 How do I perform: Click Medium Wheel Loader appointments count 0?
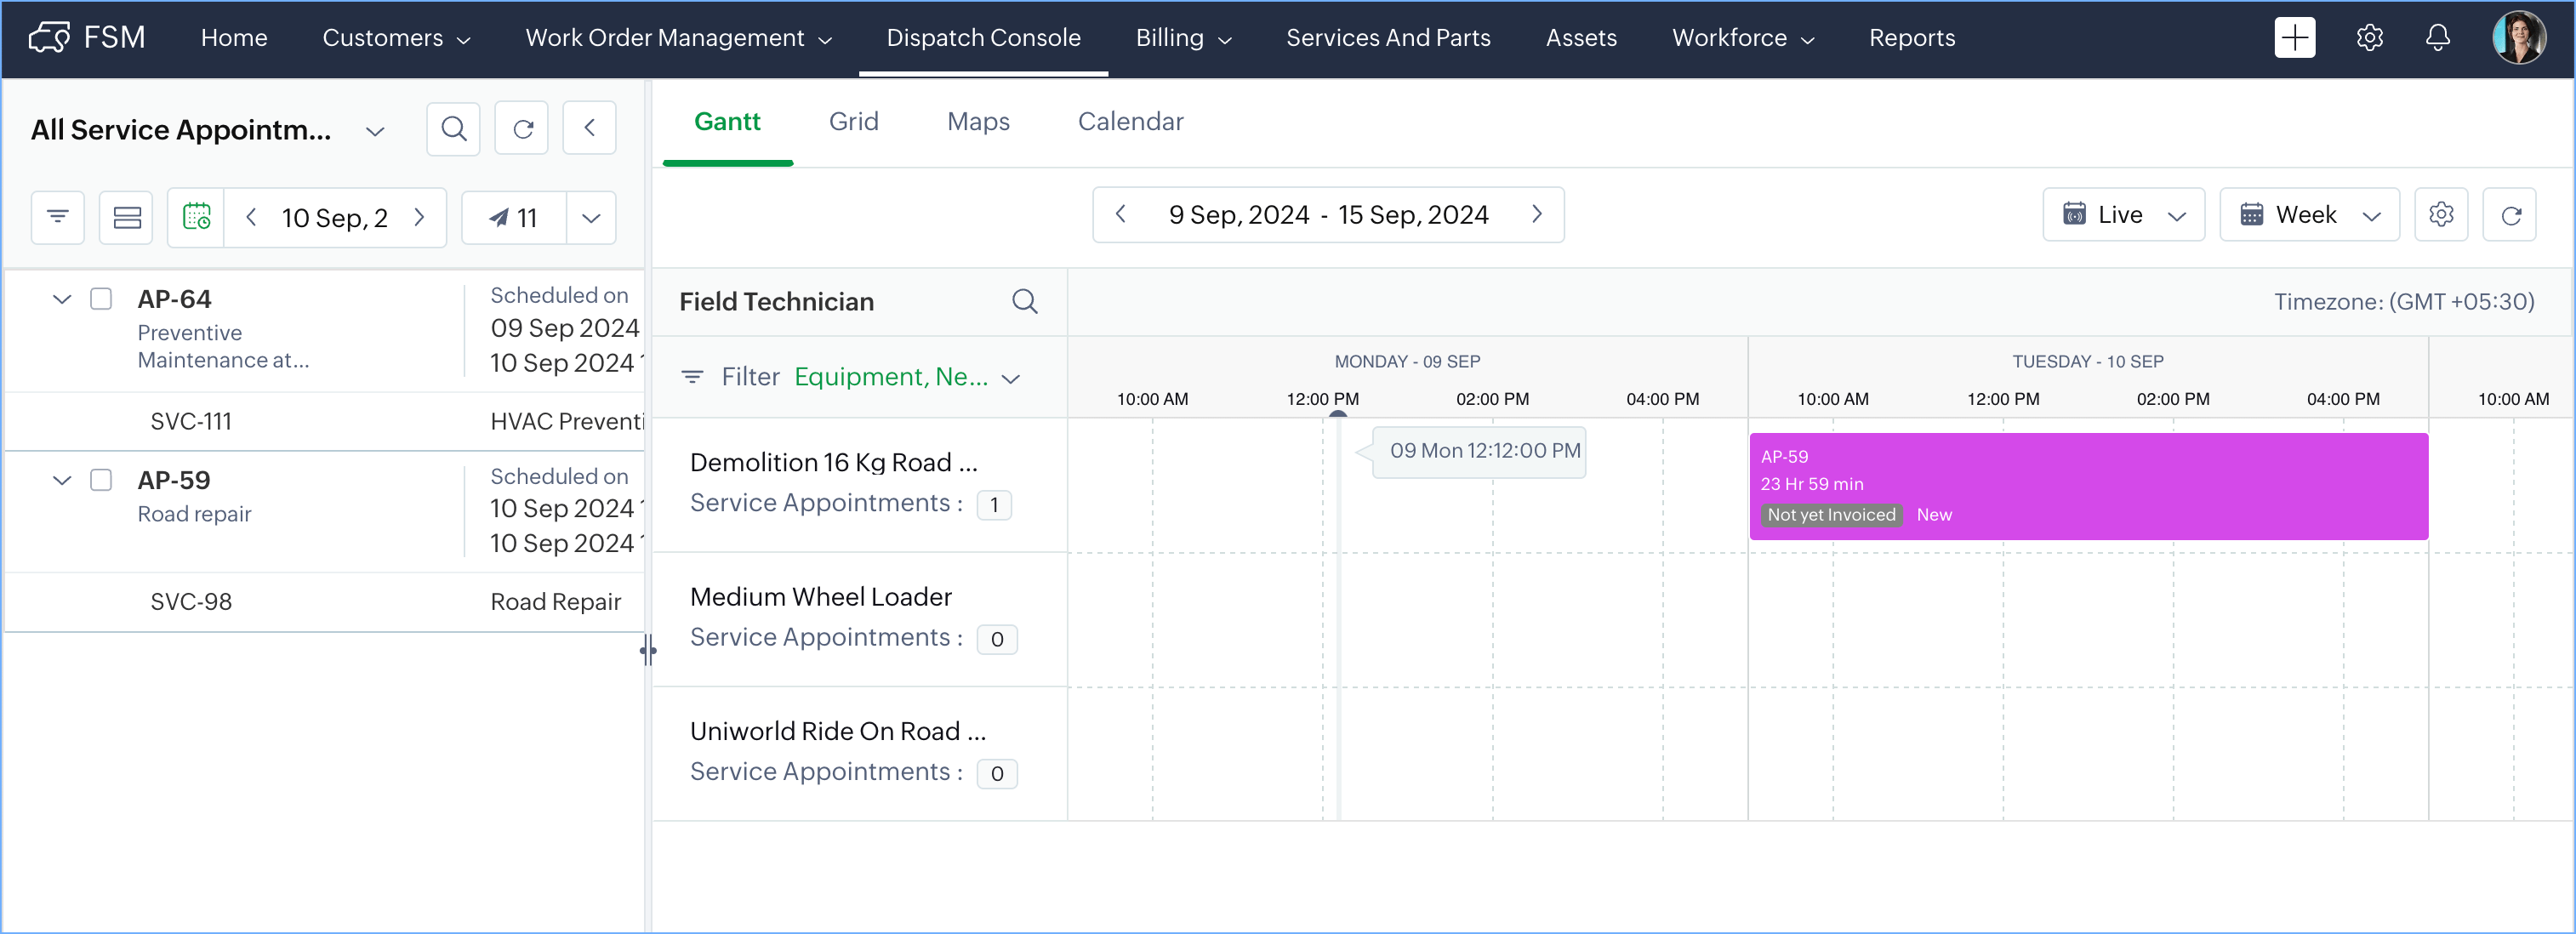997,639
